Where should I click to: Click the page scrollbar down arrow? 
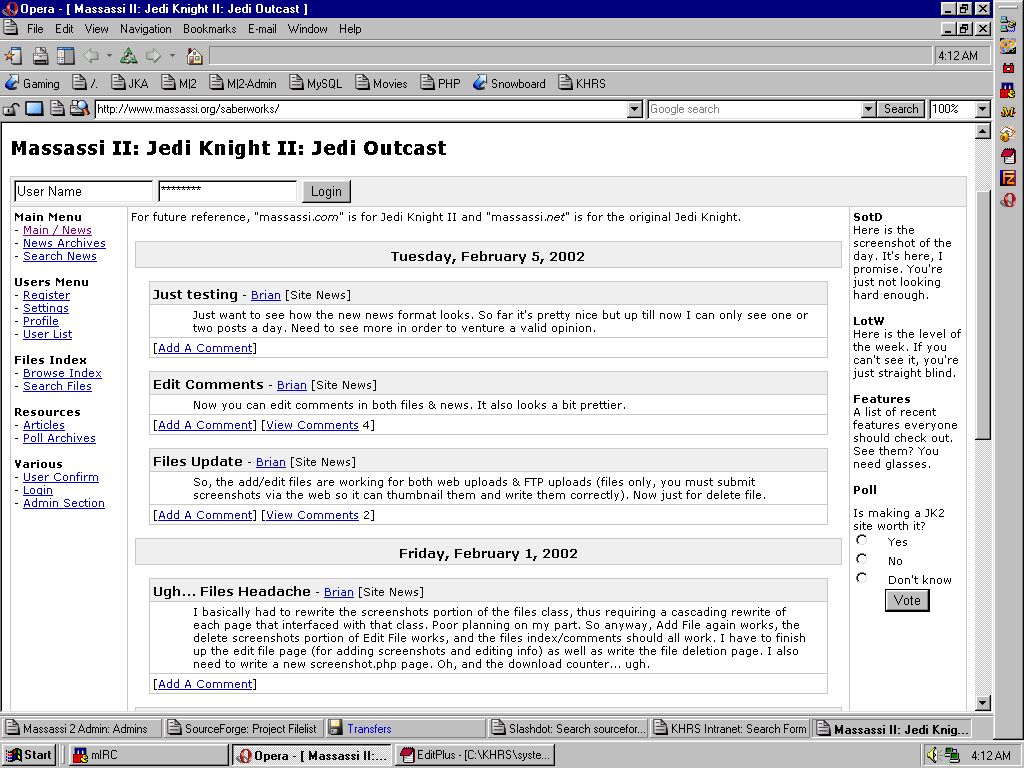coord(982,703)
